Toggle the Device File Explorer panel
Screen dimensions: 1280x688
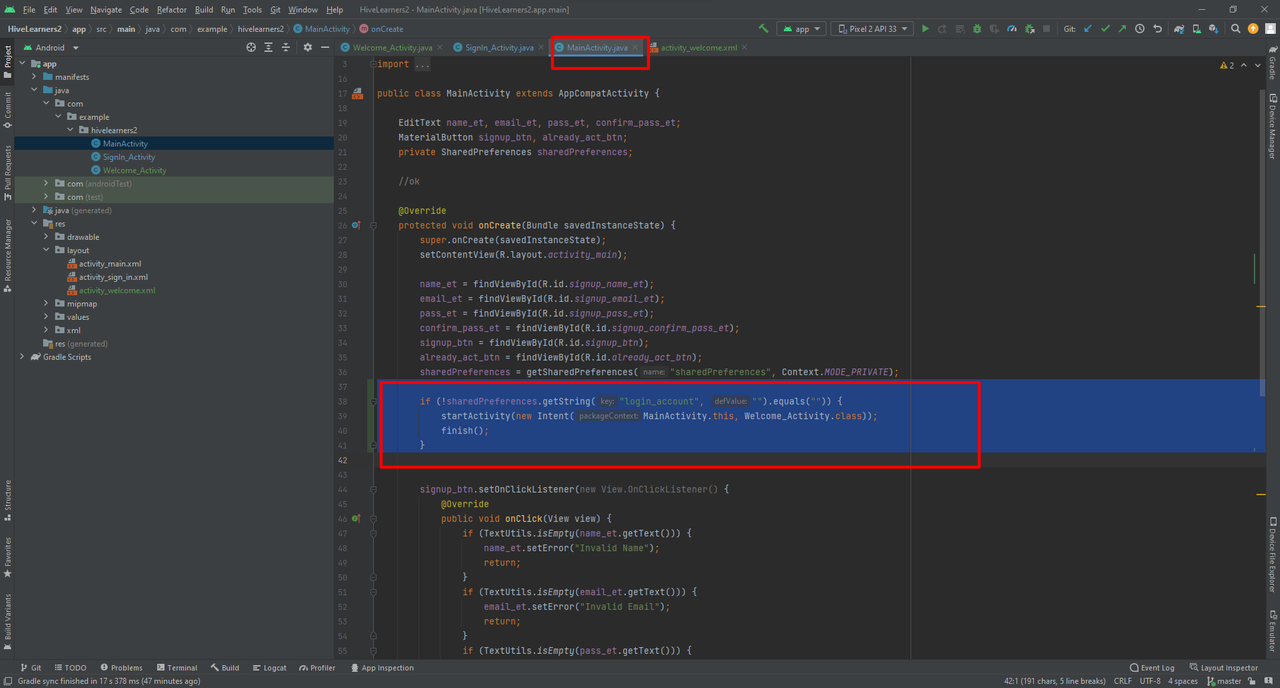[1272, 555]
